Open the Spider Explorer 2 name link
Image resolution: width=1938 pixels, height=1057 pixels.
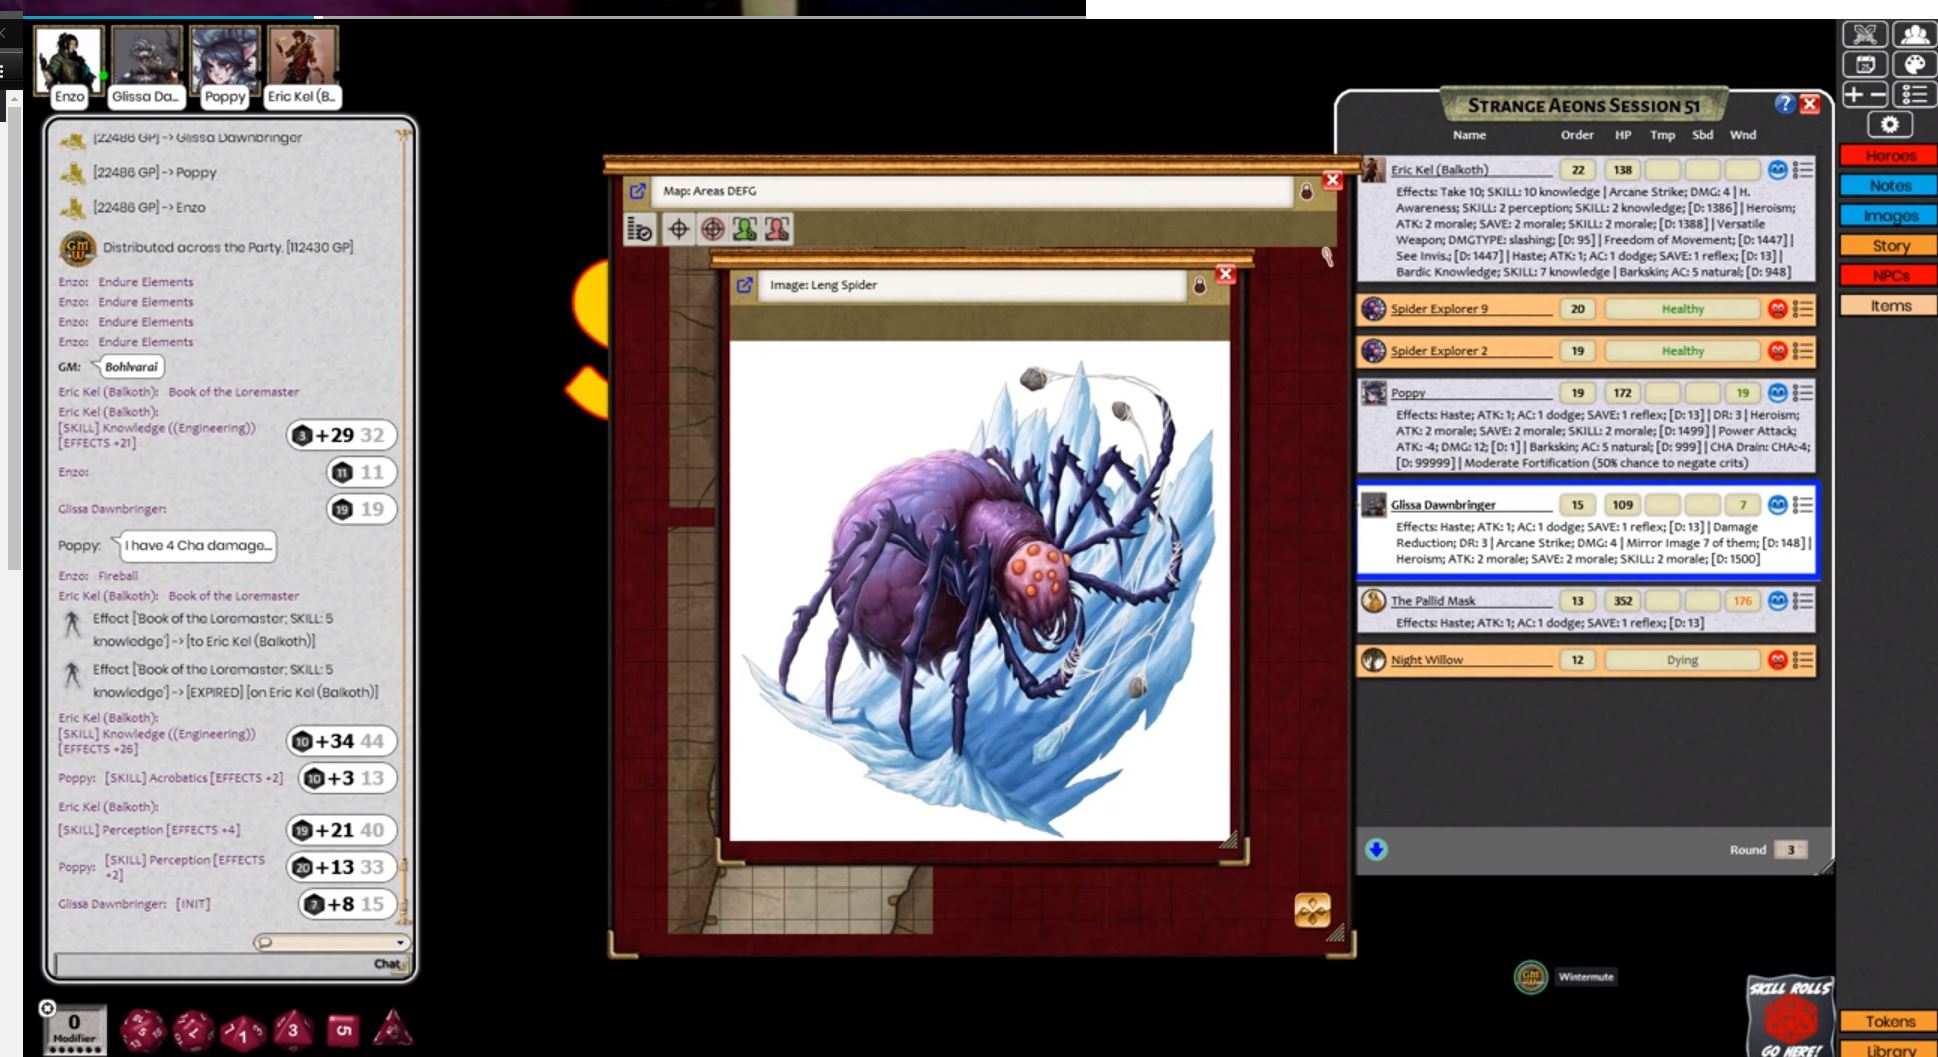(x=1439, y=351)
